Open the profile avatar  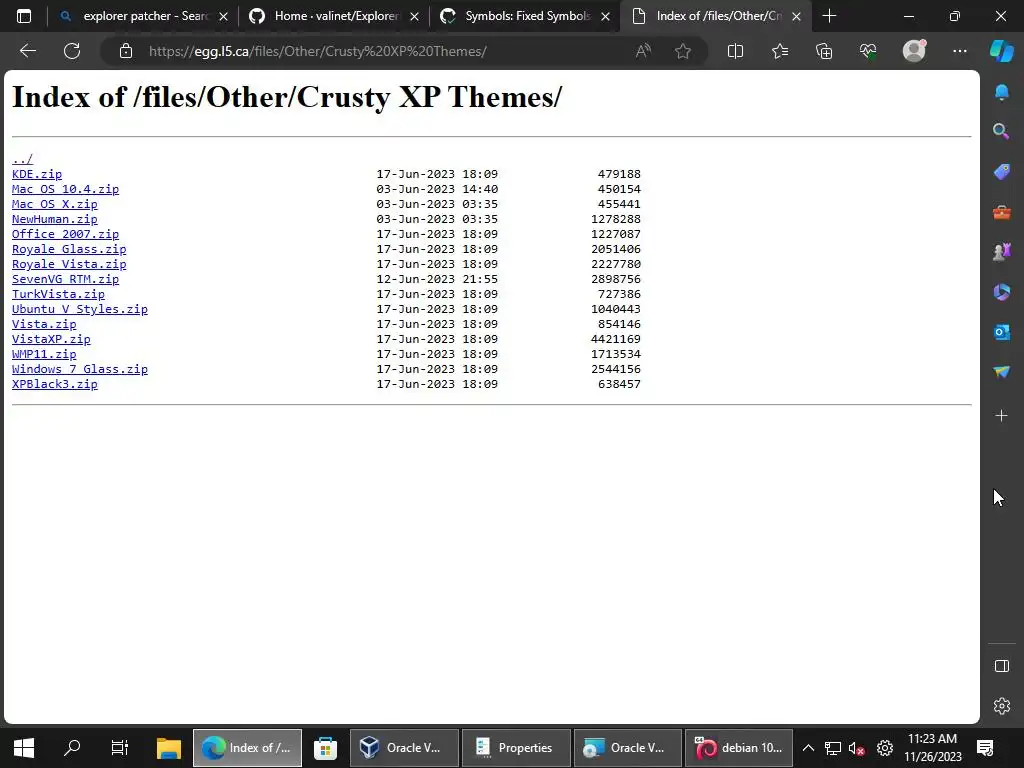(914, 51)
